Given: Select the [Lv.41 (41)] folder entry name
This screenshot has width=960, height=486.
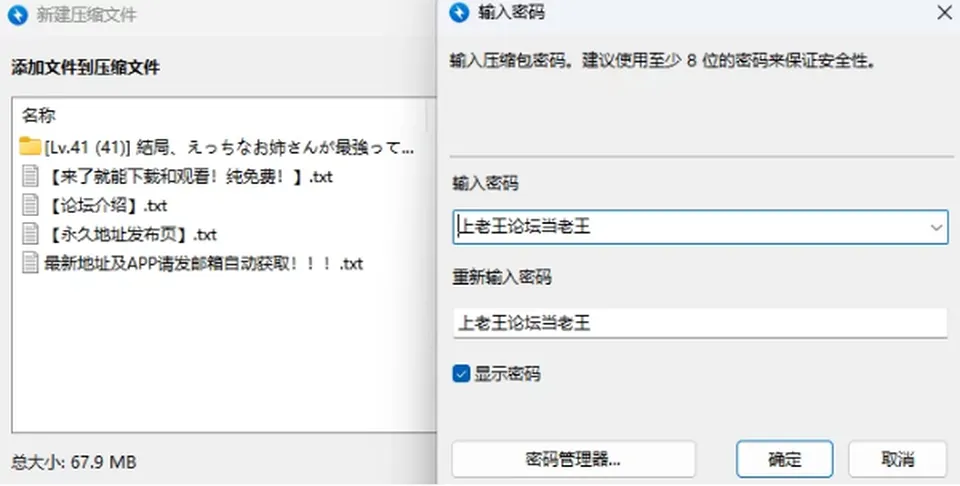Looking at the screenshot, I should point(229,147).
